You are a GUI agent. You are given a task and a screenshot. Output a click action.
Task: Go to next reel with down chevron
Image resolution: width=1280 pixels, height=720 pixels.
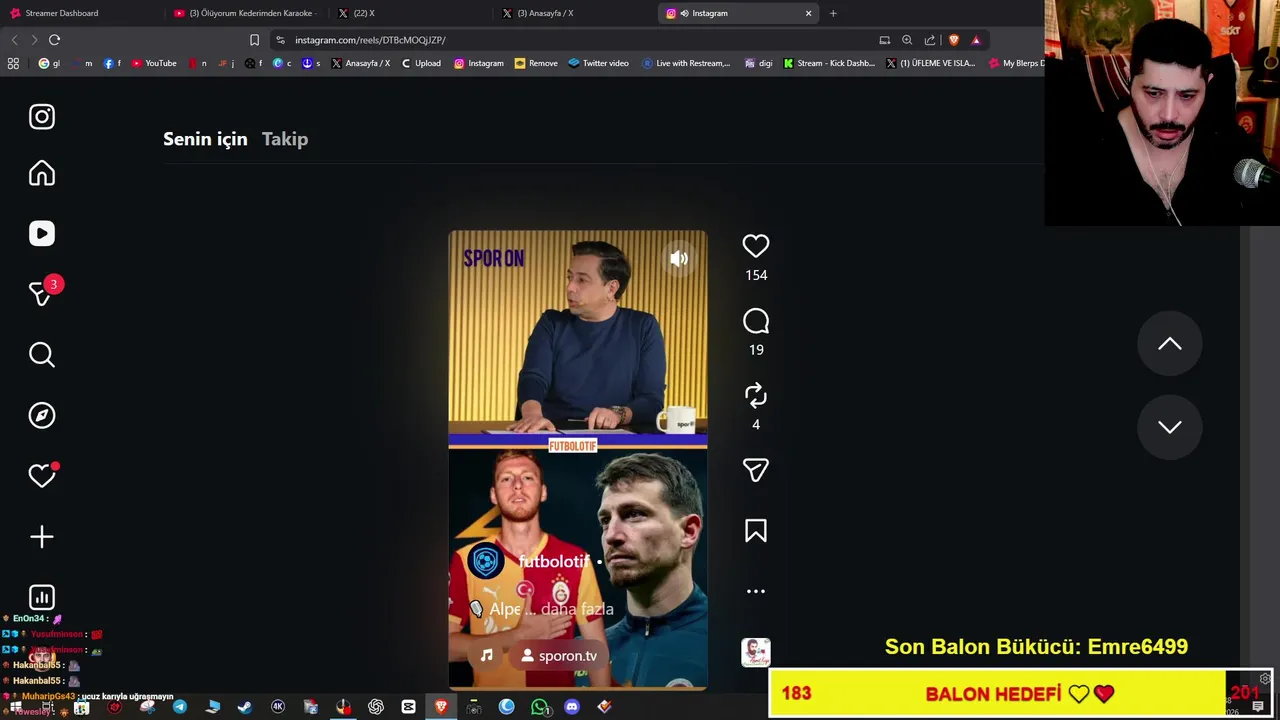(1170, 427)
